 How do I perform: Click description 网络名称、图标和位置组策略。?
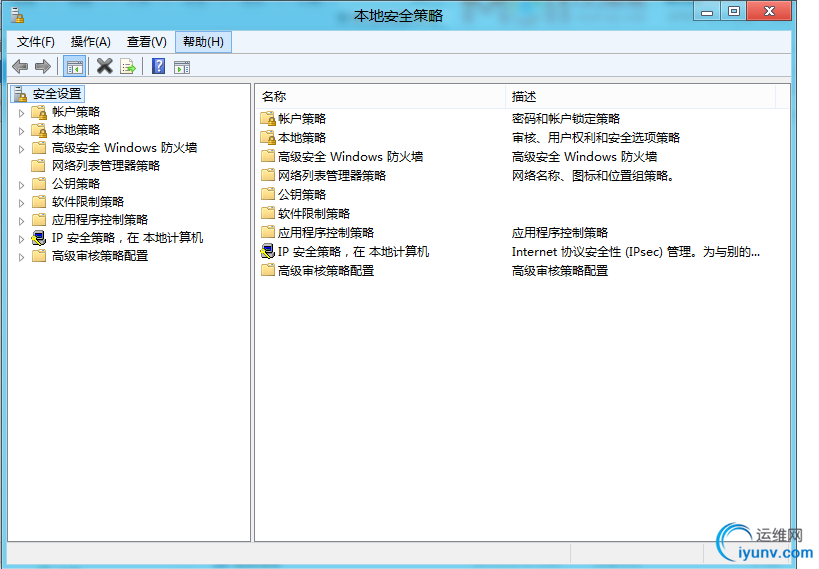[594, 176]
